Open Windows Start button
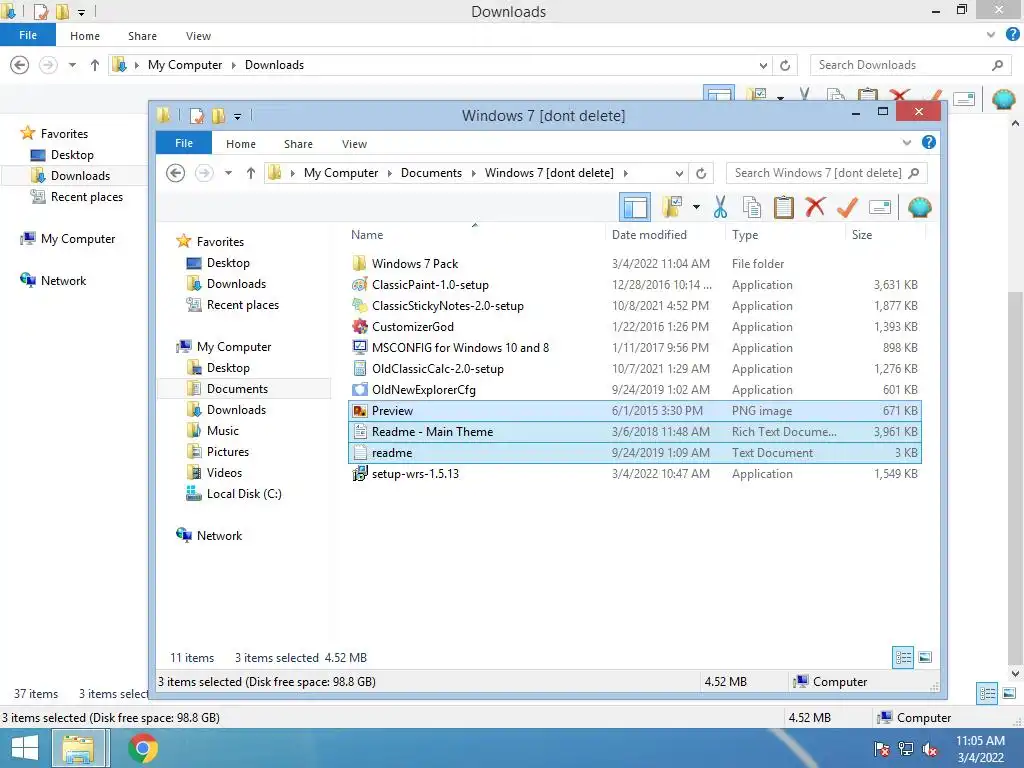The width and height of the screenshot is (1024, 768). click(24, 748)
